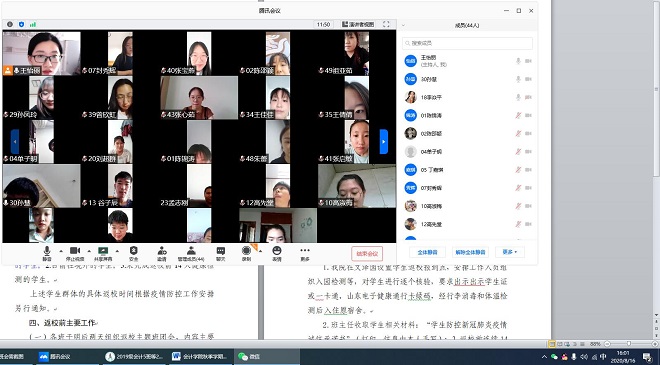660x365 pixels.
Task: Toggle the camera icon for the host row
Action: coord(528,61)
